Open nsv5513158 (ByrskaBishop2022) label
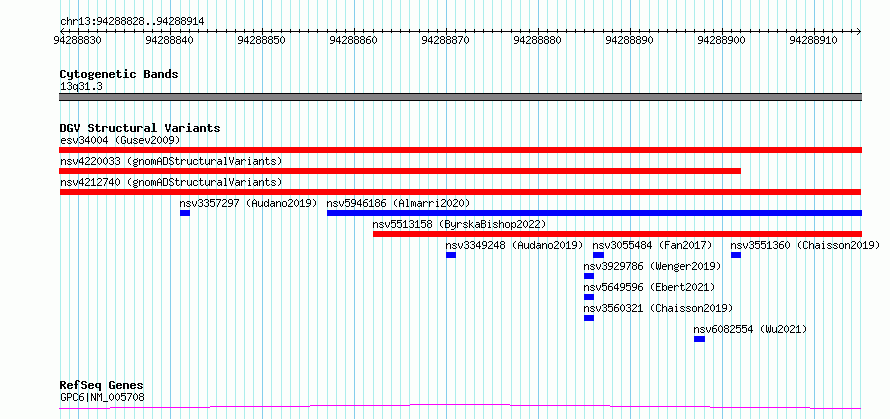 (459, 224)
